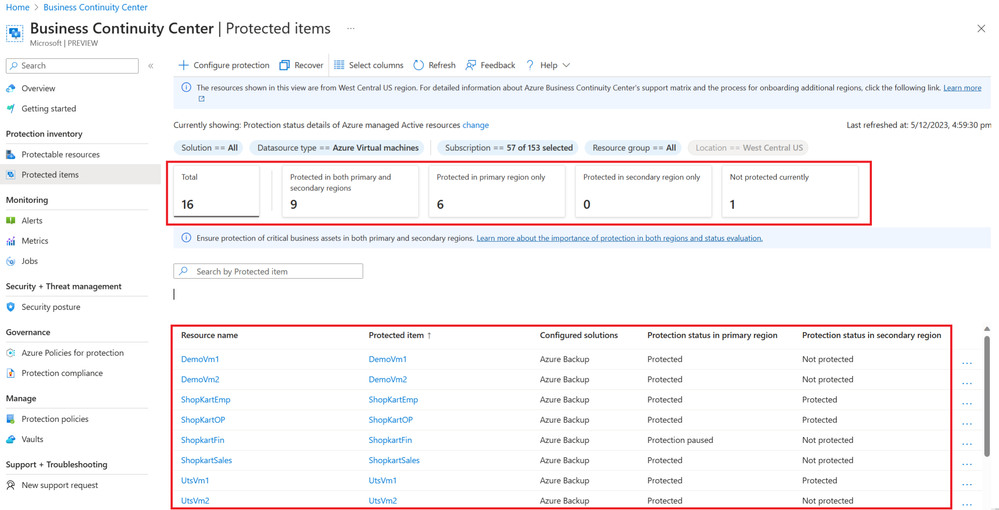Image resolution: width=999 pixels, height=510 pixels.
Task: Click the Select columns grid icon
Action: (339, 65)
